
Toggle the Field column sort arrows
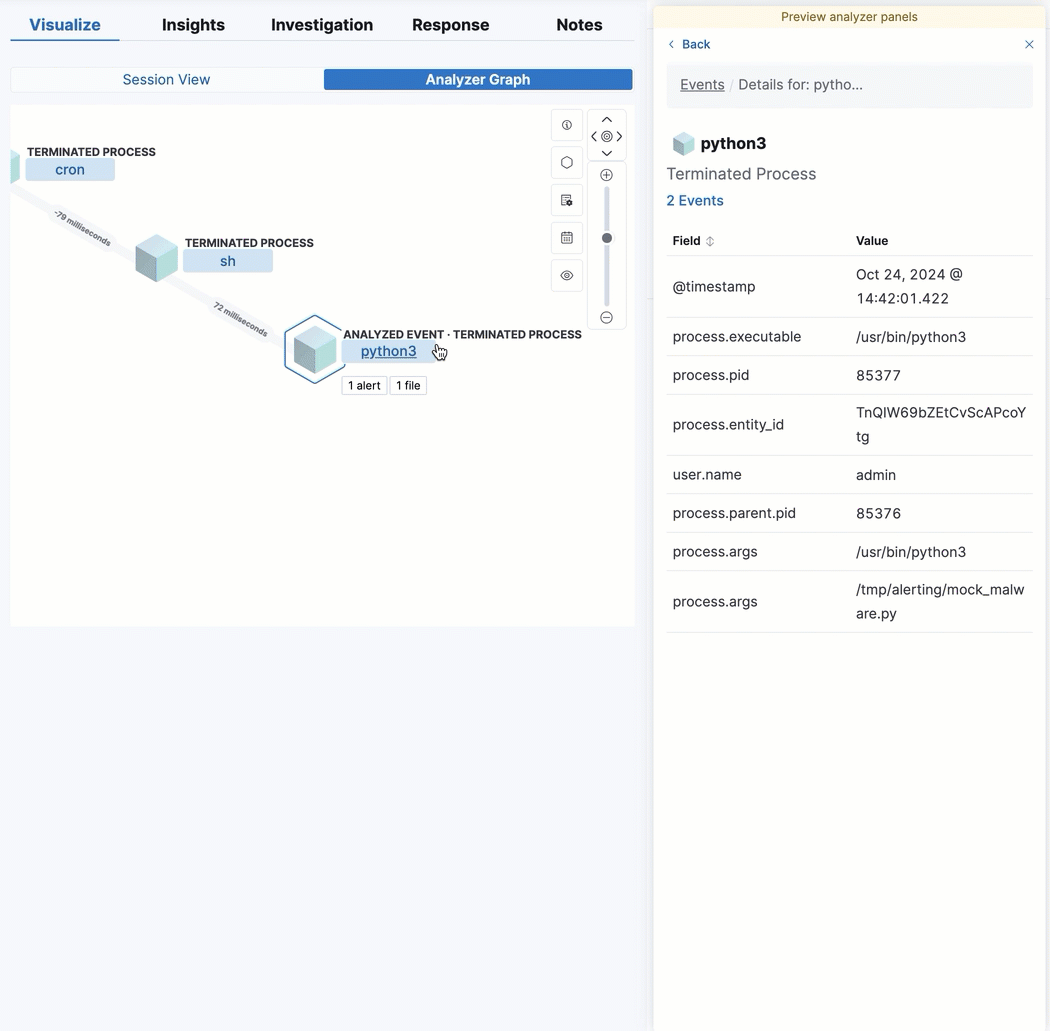pos(710,240)
